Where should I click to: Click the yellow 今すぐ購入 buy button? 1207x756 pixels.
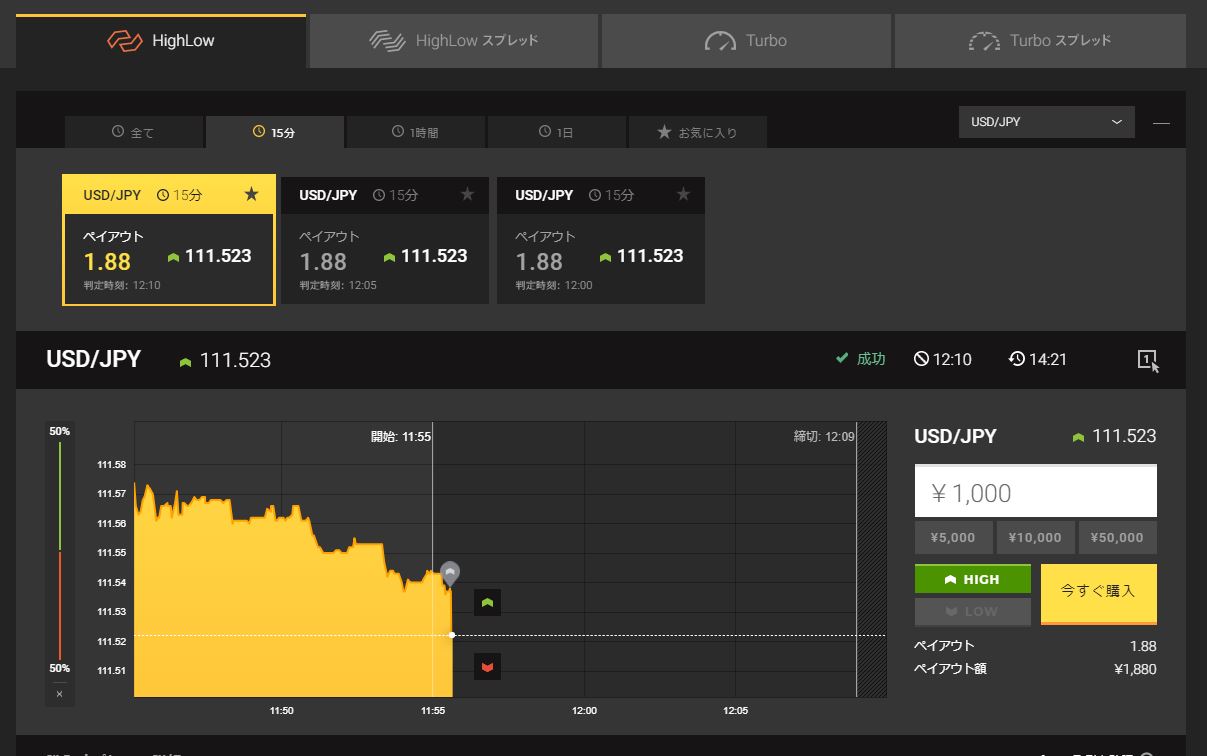click(1099, 593)
